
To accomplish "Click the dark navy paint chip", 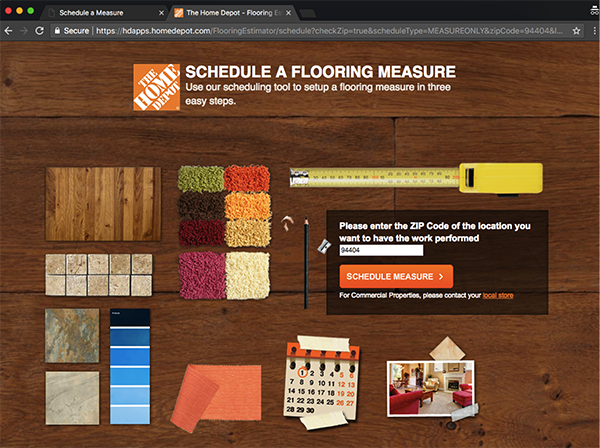I will [x=130, y=318].
